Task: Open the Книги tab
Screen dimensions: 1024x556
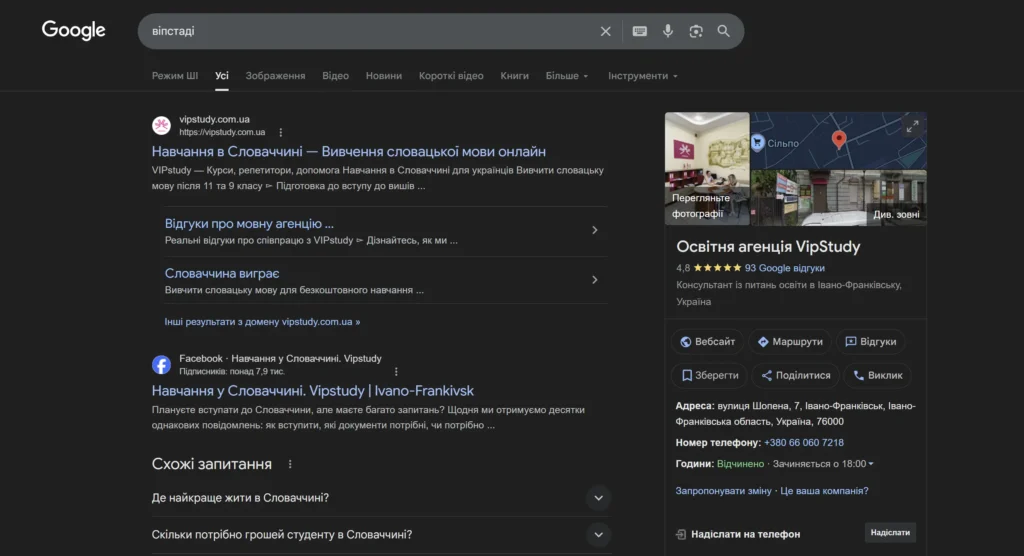Action: (x=515, y=76)
